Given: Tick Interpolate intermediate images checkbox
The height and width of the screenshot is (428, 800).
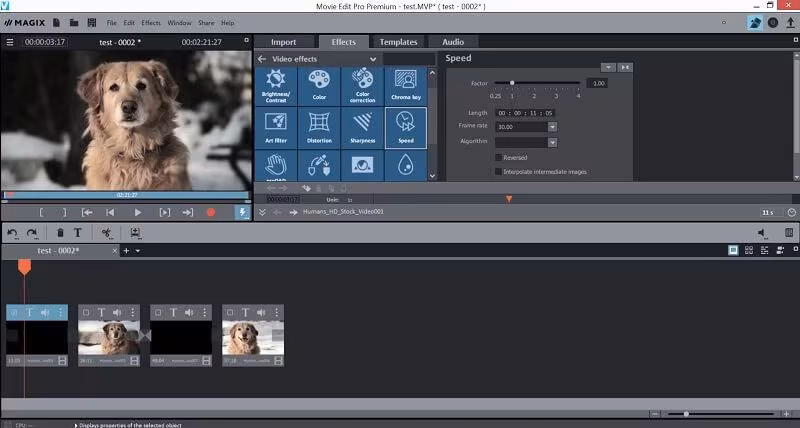Looking at the screenshot, I should pyautogui.click(x=498, y=172).
